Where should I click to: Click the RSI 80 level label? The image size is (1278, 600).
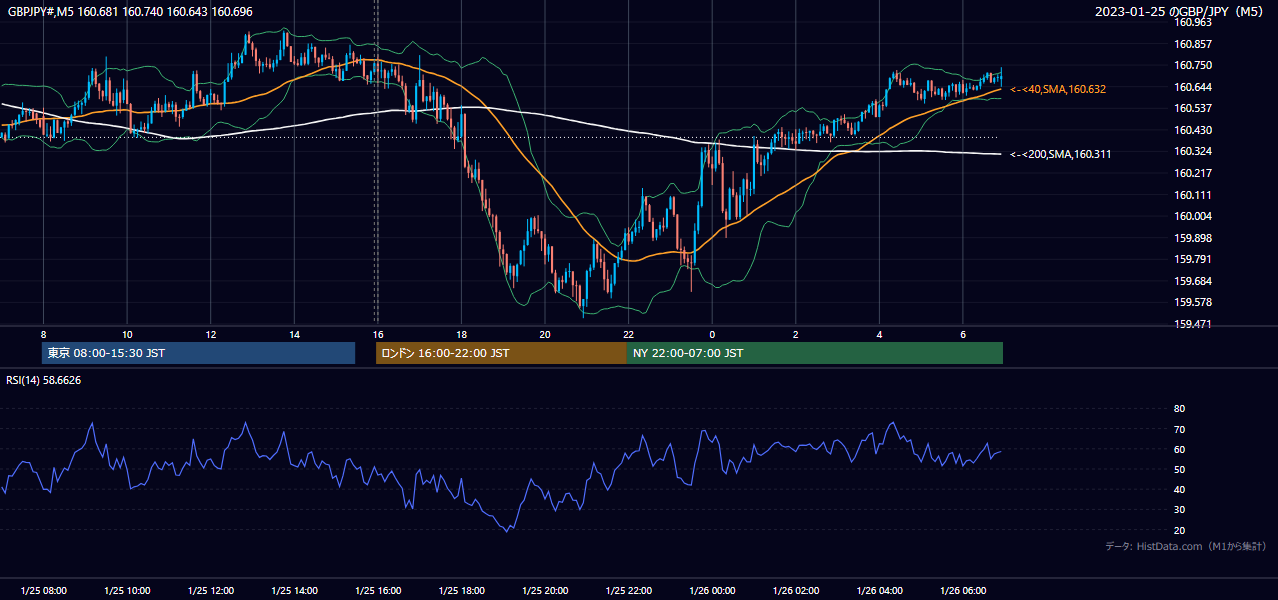1179,409
